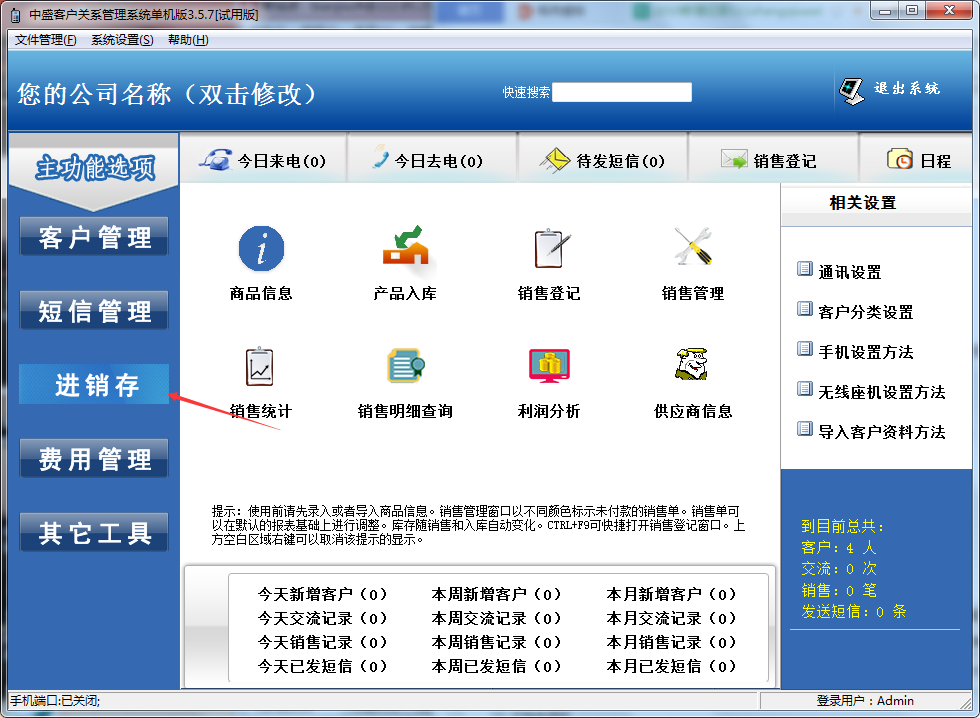Open the 系统设置(S) menu
980x718 pixels.
click(122, 40)
